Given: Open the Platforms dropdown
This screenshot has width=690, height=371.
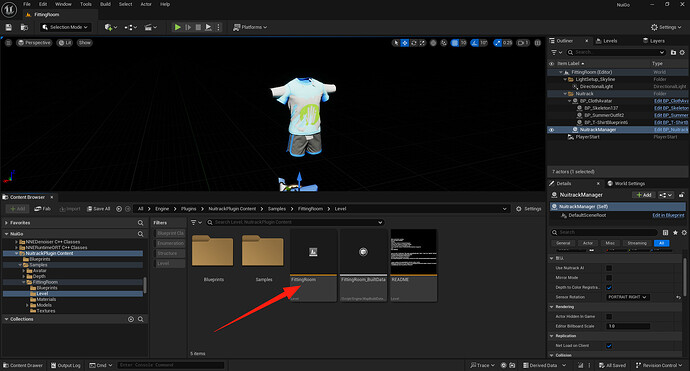Looking at the screenshot, I should coord(250,27).
